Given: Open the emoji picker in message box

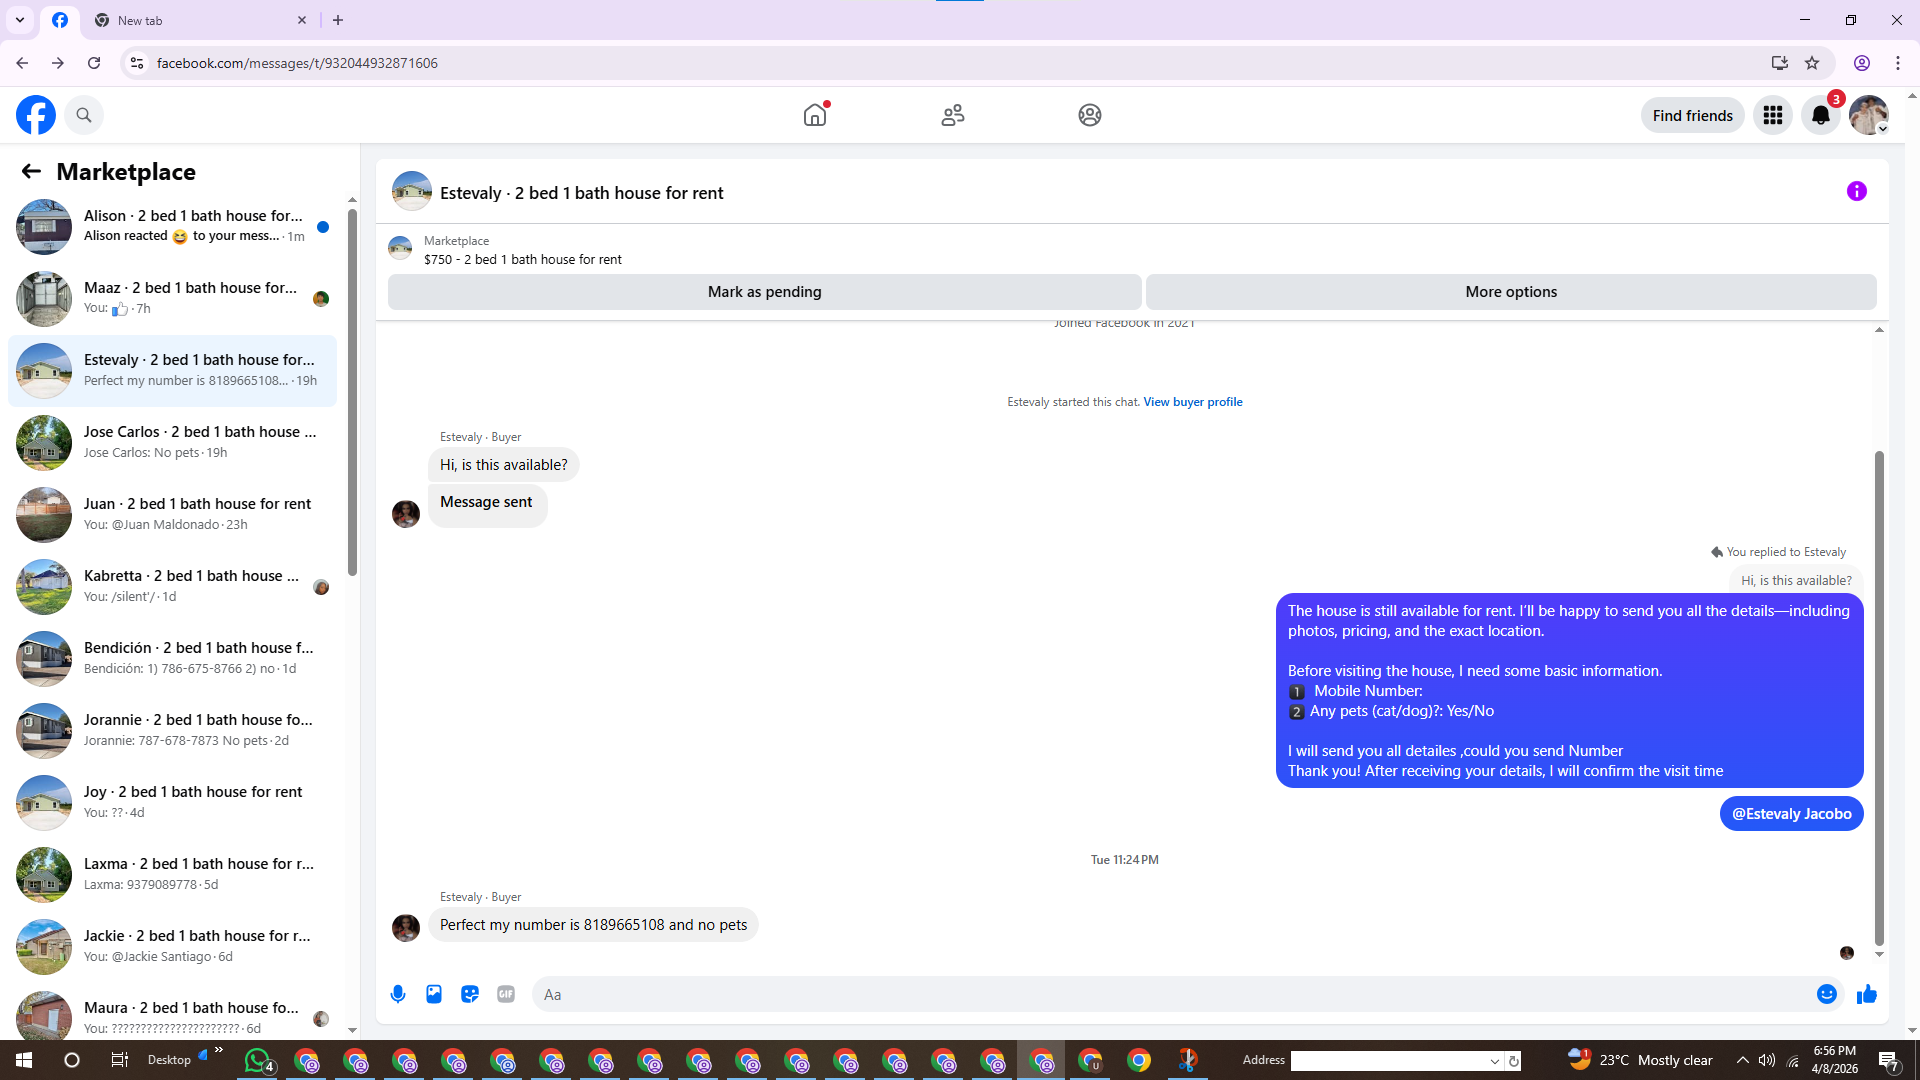Looking at the screenshot, I should 1826,994.
